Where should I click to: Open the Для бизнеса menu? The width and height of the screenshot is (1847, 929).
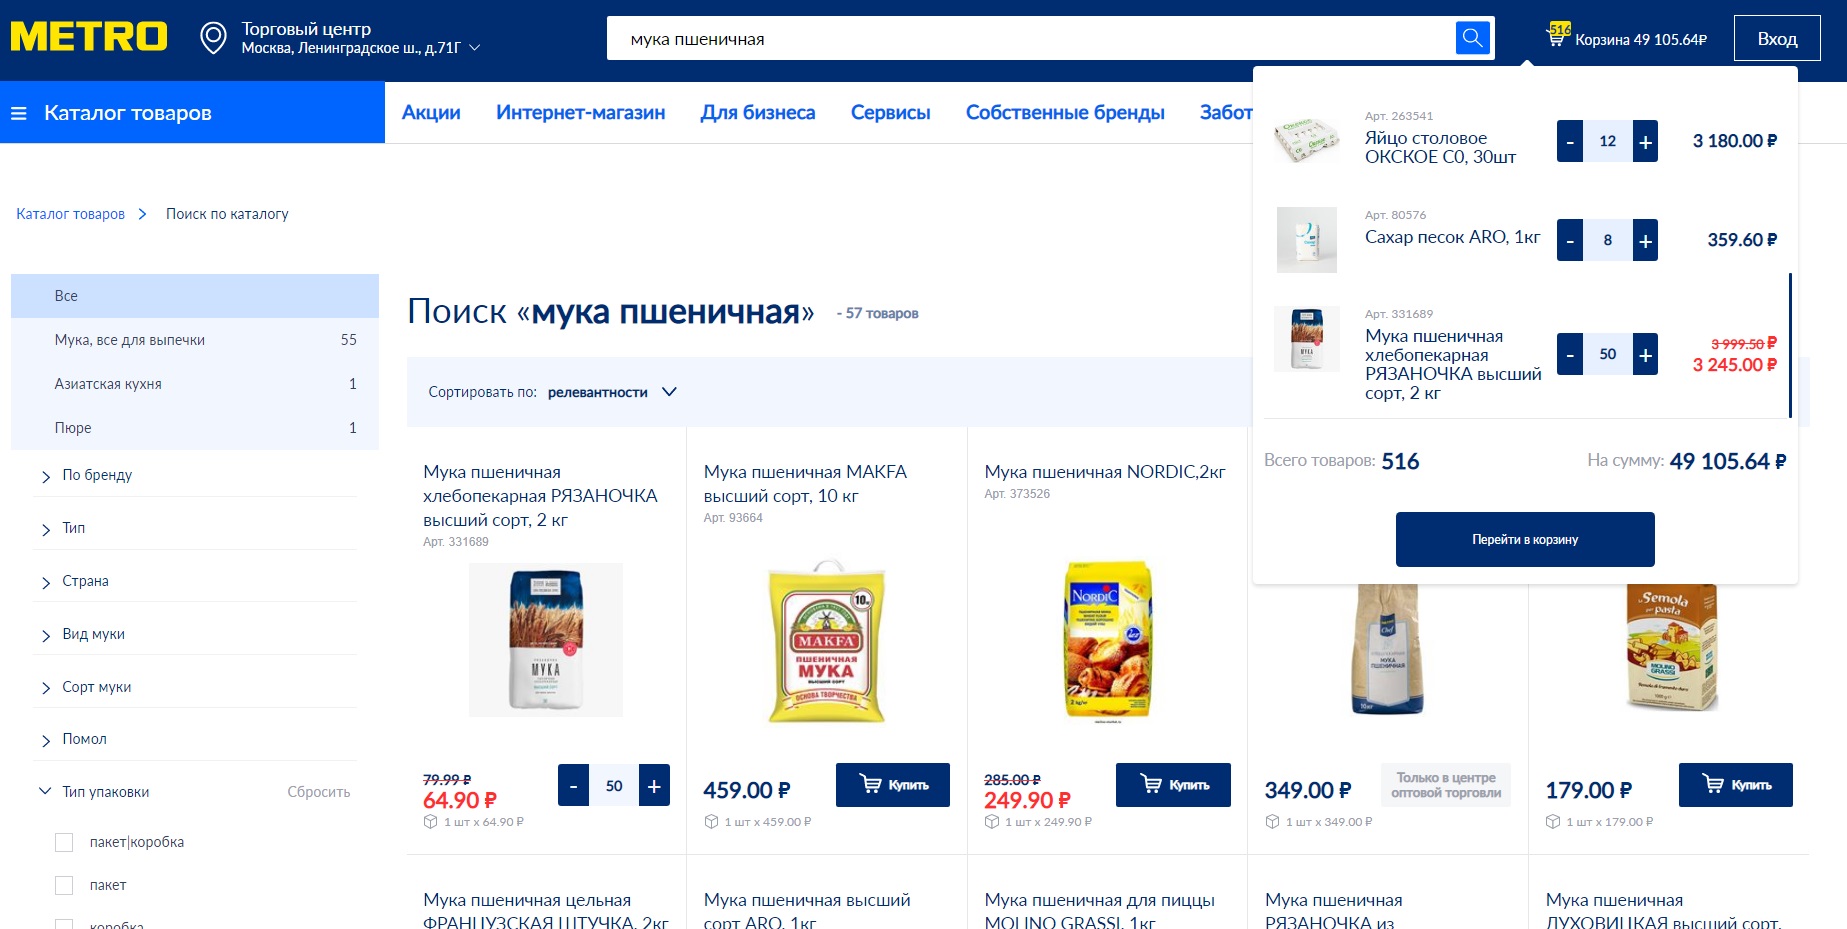point(758,113)
